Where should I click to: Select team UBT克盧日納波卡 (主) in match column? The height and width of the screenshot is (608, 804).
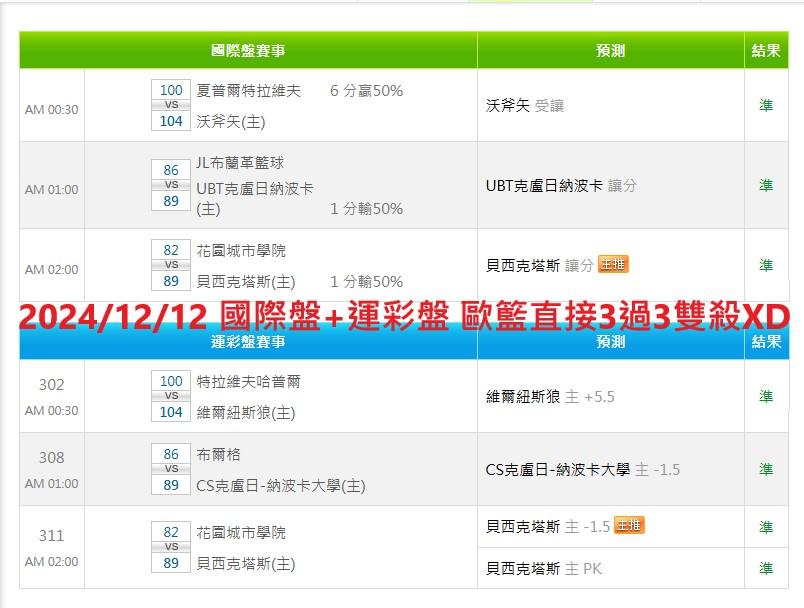(x=254, y=198)
